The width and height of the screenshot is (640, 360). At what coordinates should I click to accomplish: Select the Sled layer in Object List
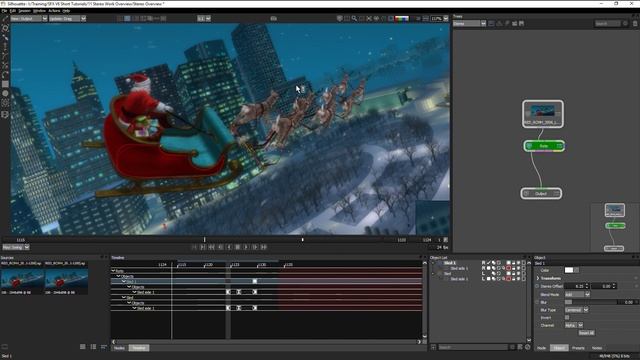tap(447, 274)
